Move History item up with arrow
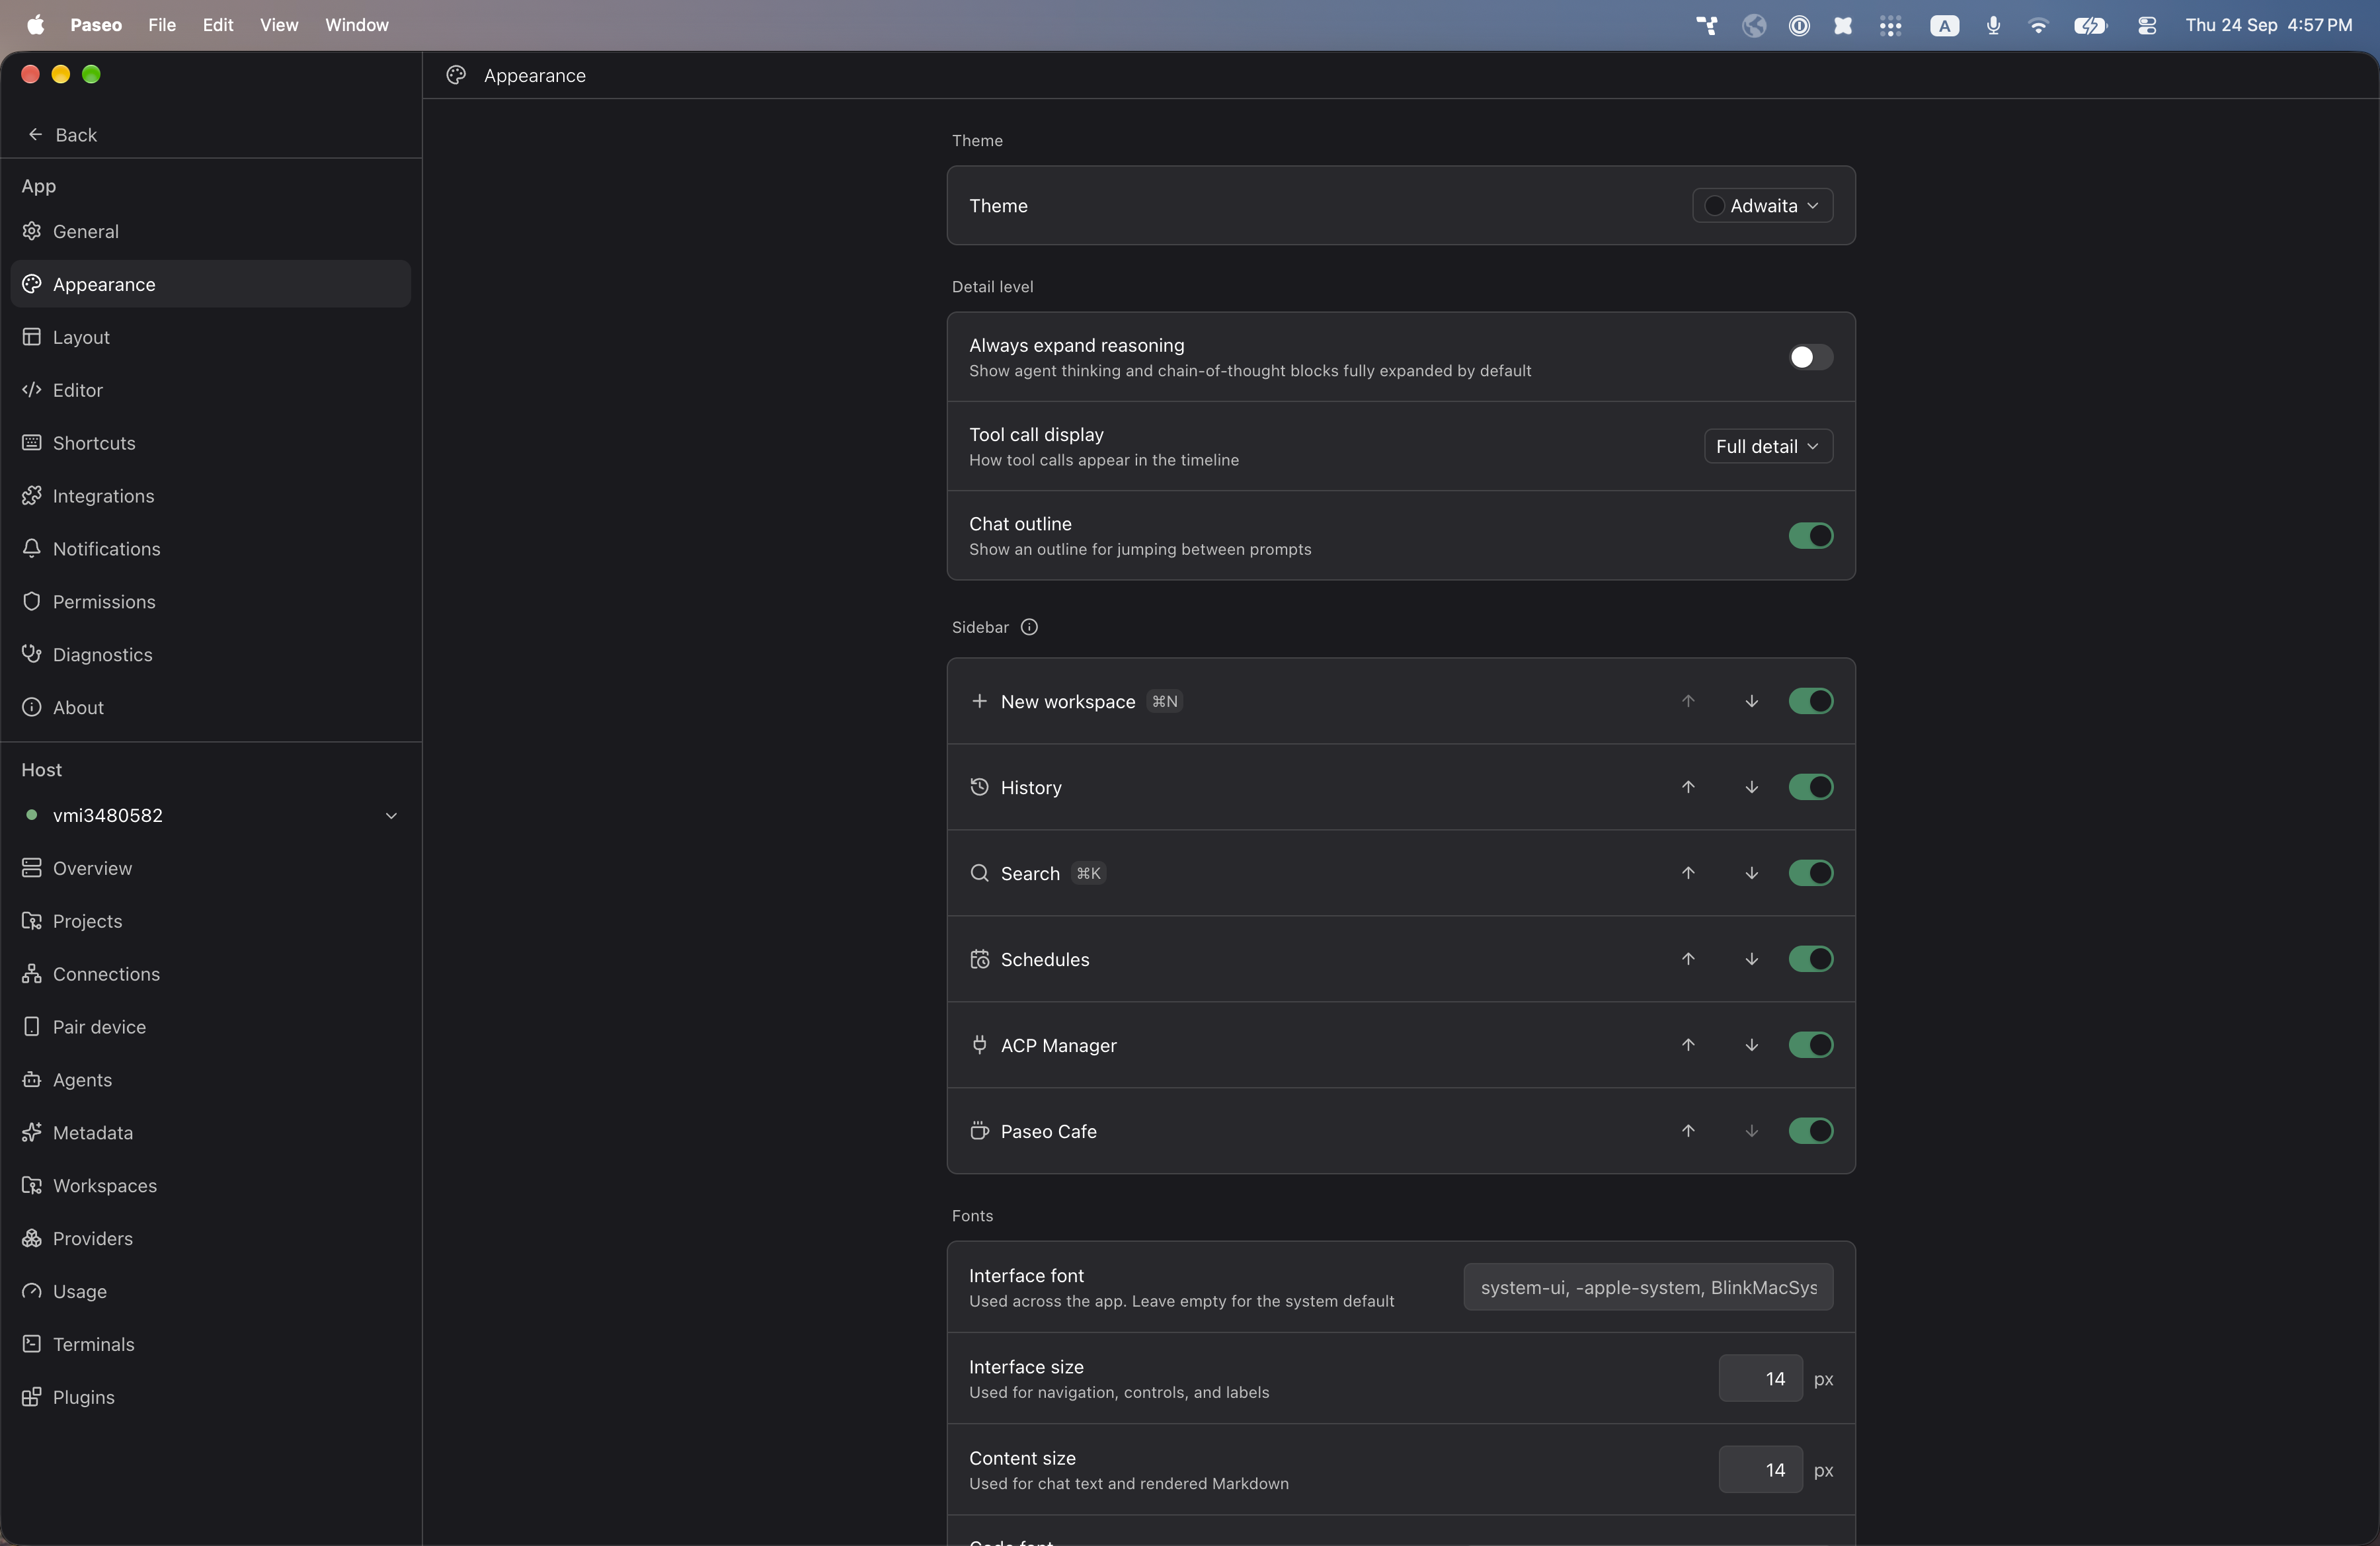 [1688, 787]
